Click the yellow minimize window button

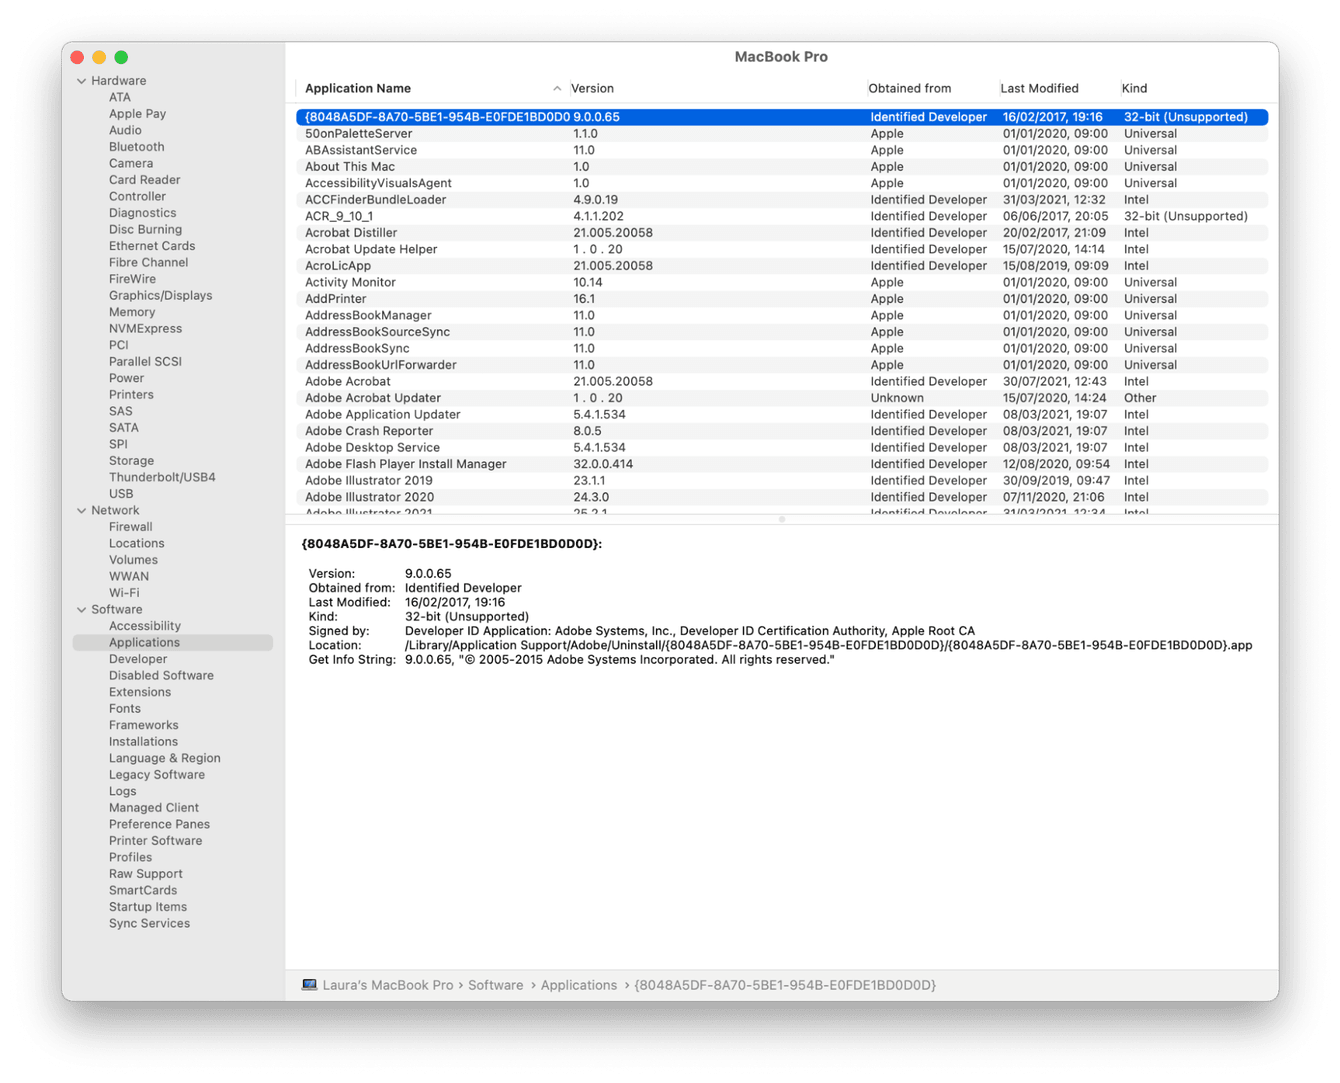coord(99,57)
